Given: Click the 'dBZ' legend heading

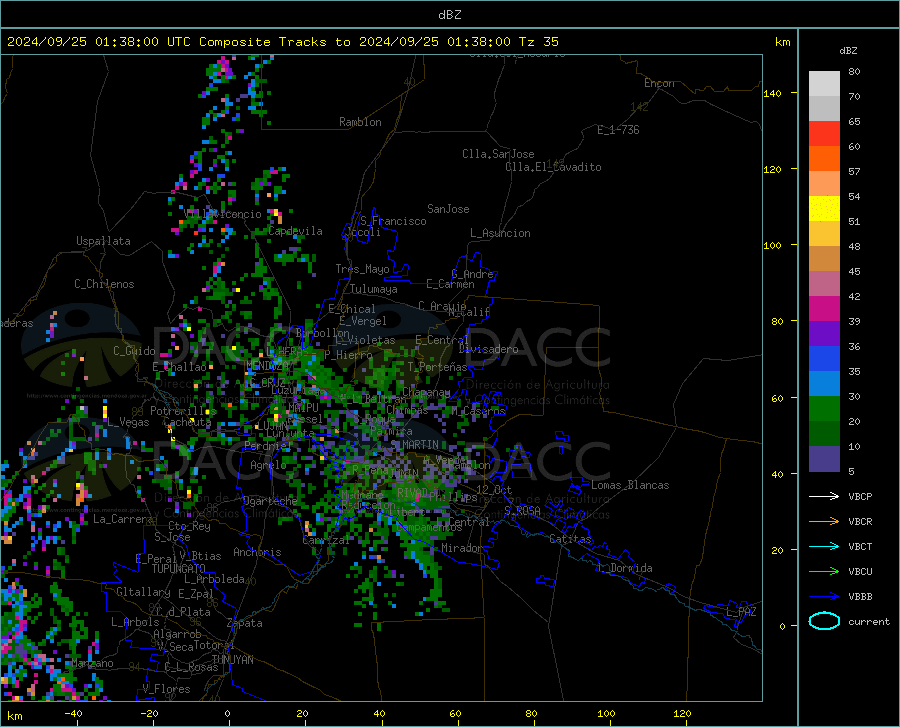Looking at the screenshot, I should (848, 50).
